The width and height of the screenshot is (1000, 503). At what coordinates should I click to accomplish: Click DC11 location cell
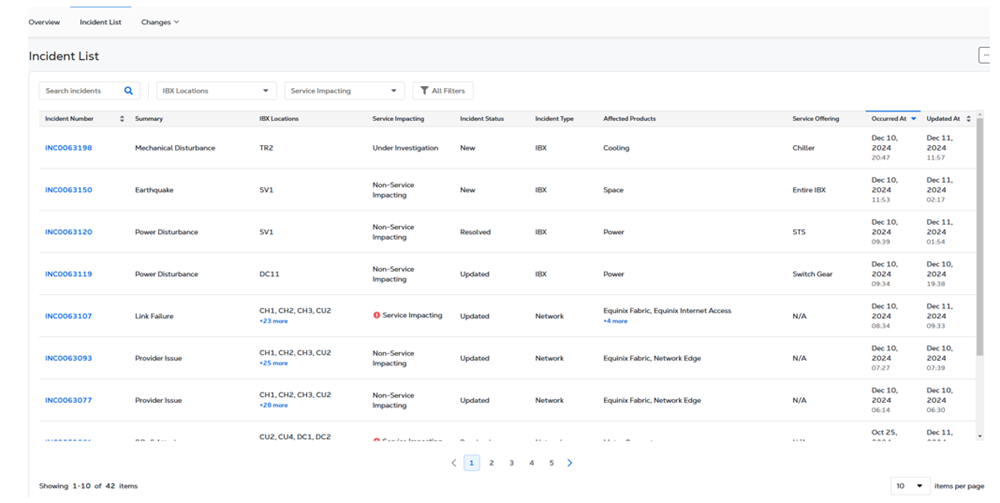coord(269,274)
